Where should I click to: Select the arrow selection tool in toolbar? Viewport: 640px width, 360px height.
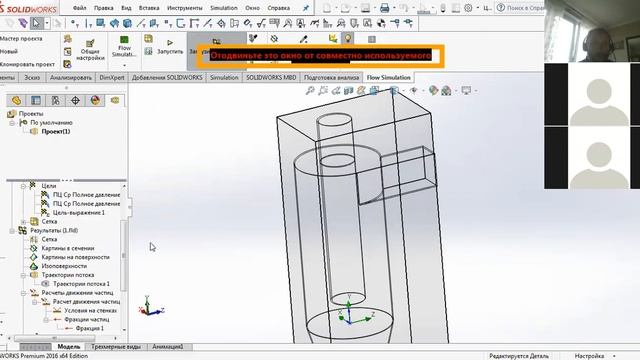[x=36, y=23]
